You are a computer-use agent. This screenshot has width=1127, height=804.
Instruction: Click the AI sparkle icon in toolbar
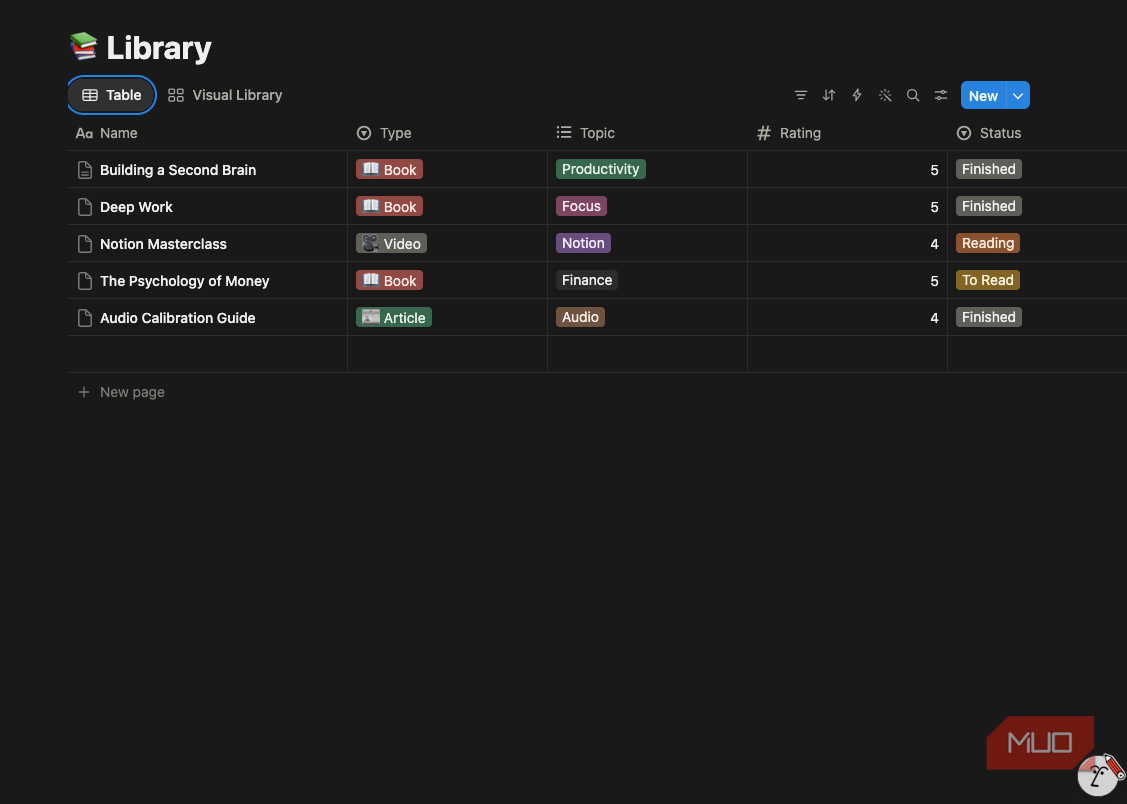pyautogui.click(x=885, y=95)
